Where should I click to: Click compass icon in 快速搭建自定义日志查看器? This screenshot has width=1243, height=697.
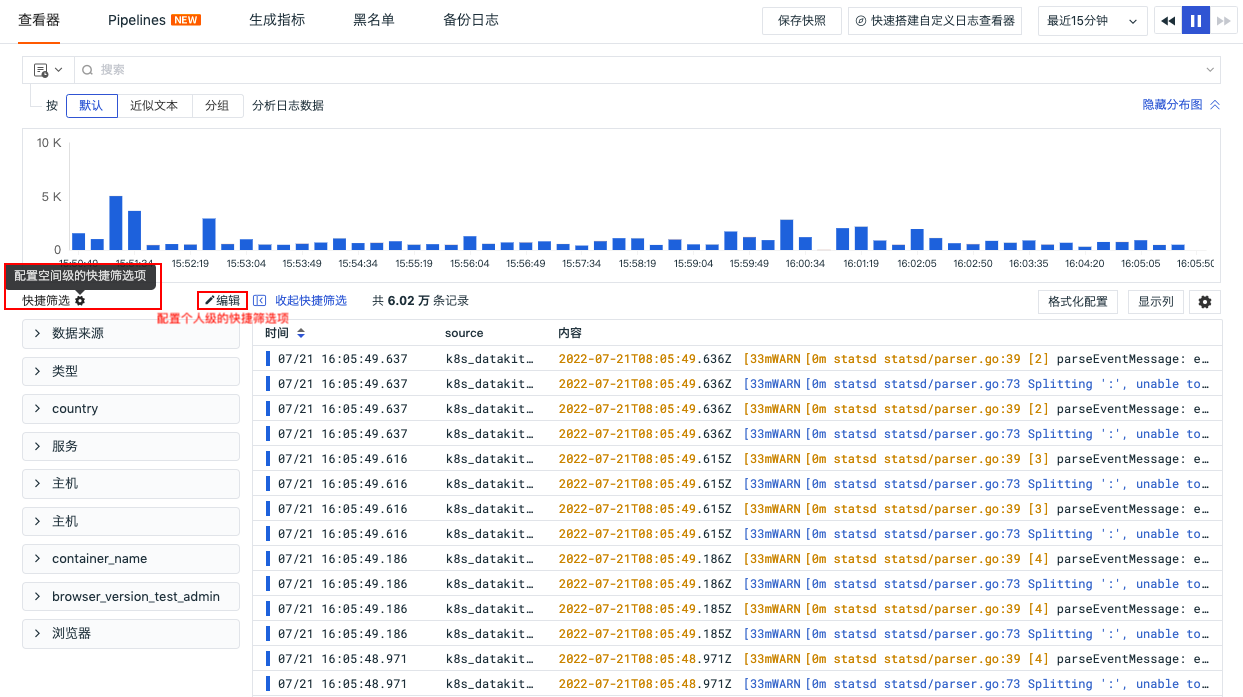pos(861,21)
